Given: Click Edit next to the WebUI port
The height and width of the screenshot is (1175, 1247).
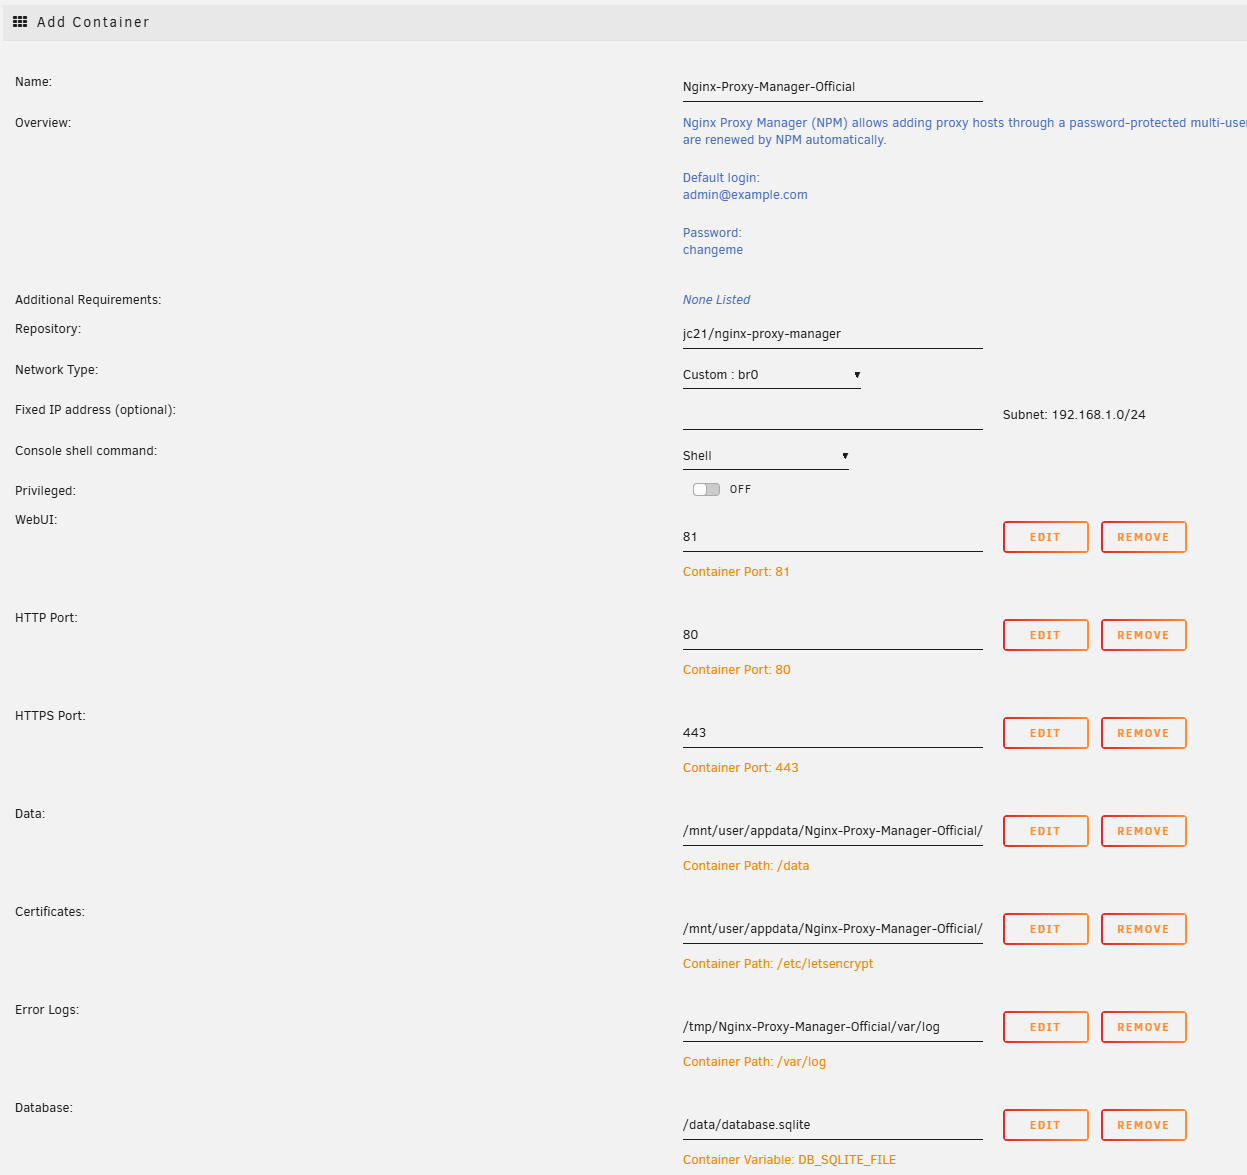Looking at the screenshot, I should 1045,537.
